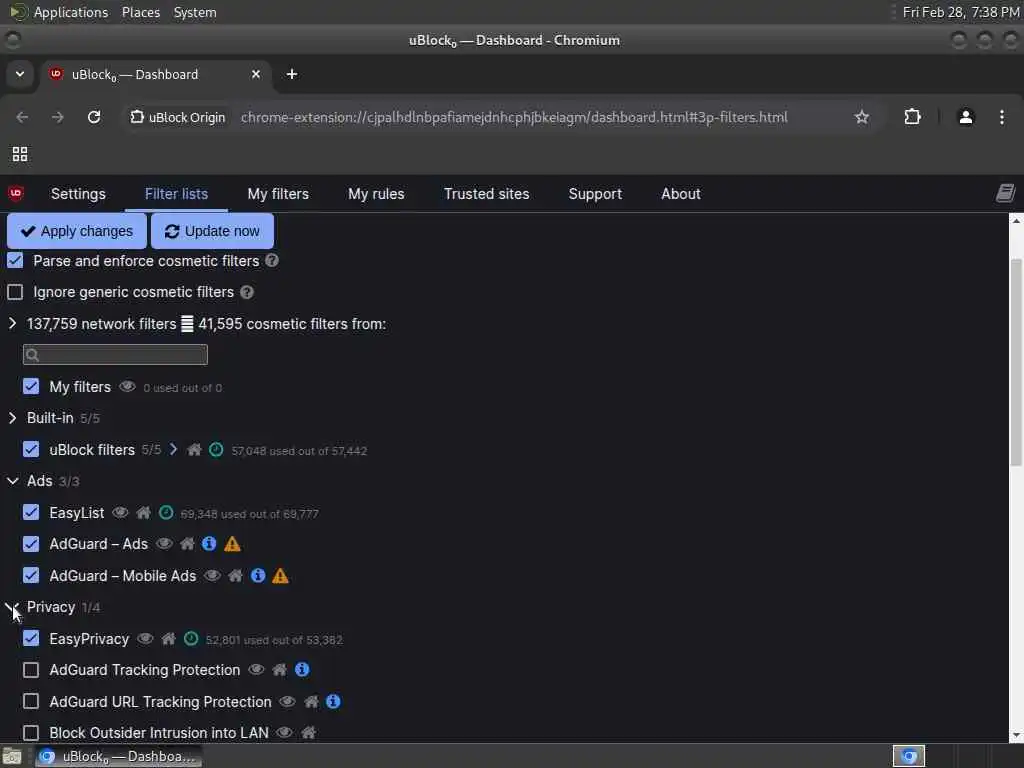View EasyList content via eye icon
Image resolution: width=1024 pixels, height=768 pixels.
pyautogui.click(x=120, y=513)
